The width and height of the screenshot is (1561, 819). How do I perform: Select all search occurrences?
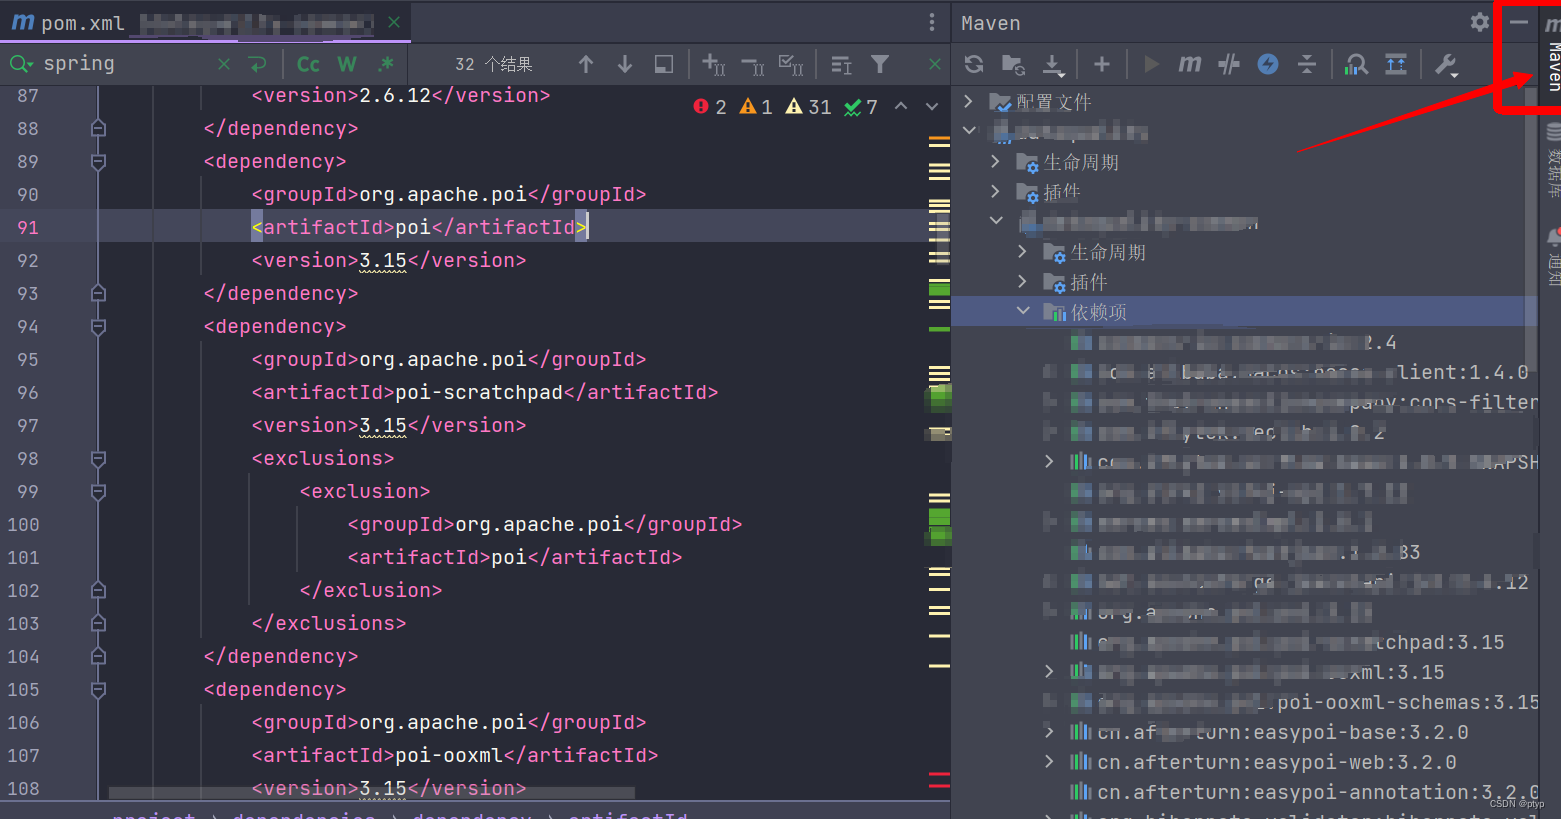pyautogui.click(x=791, y=65)
